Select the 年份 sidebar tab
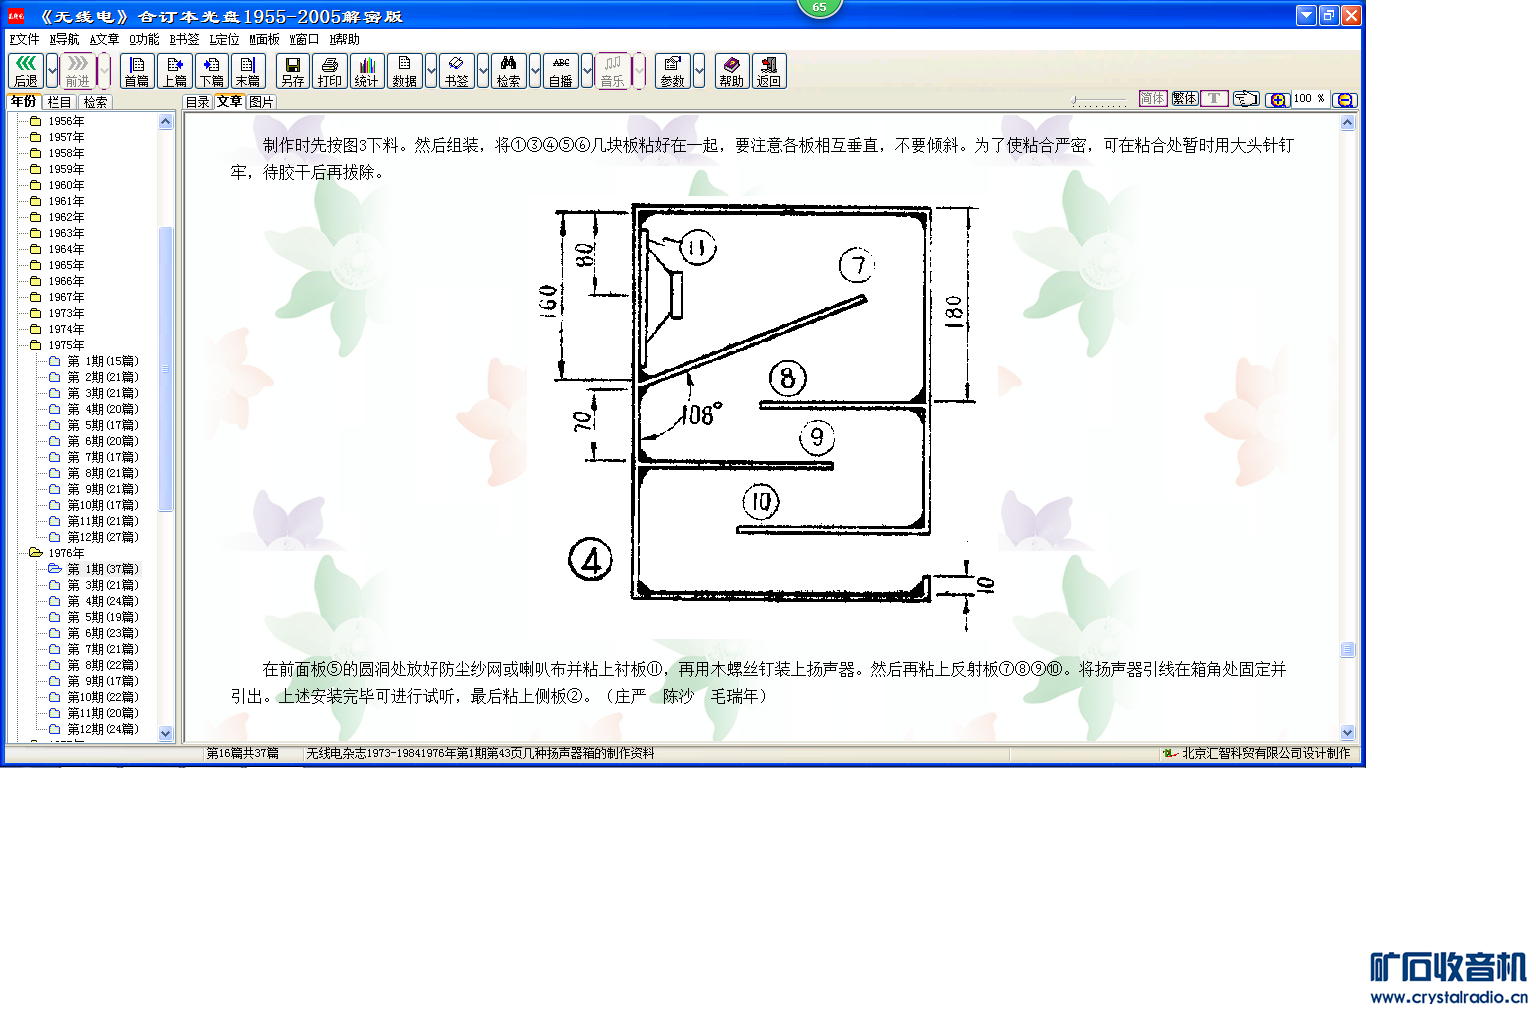The height and width of the screenshot is (1010, 1536). 24,101
